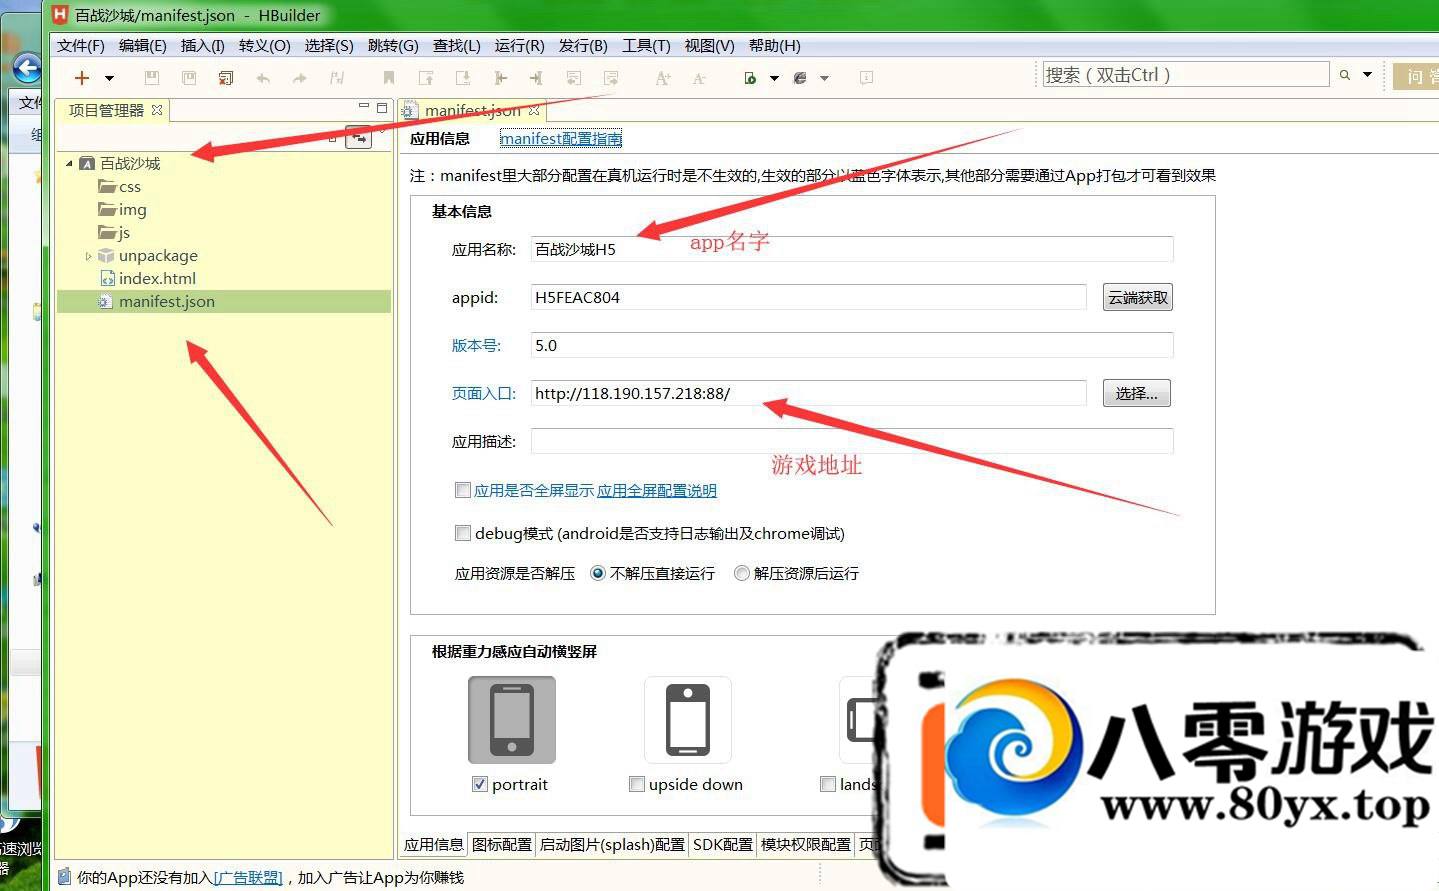
Task: Switch to the 图标配置 tab
Action: point(502,844)
